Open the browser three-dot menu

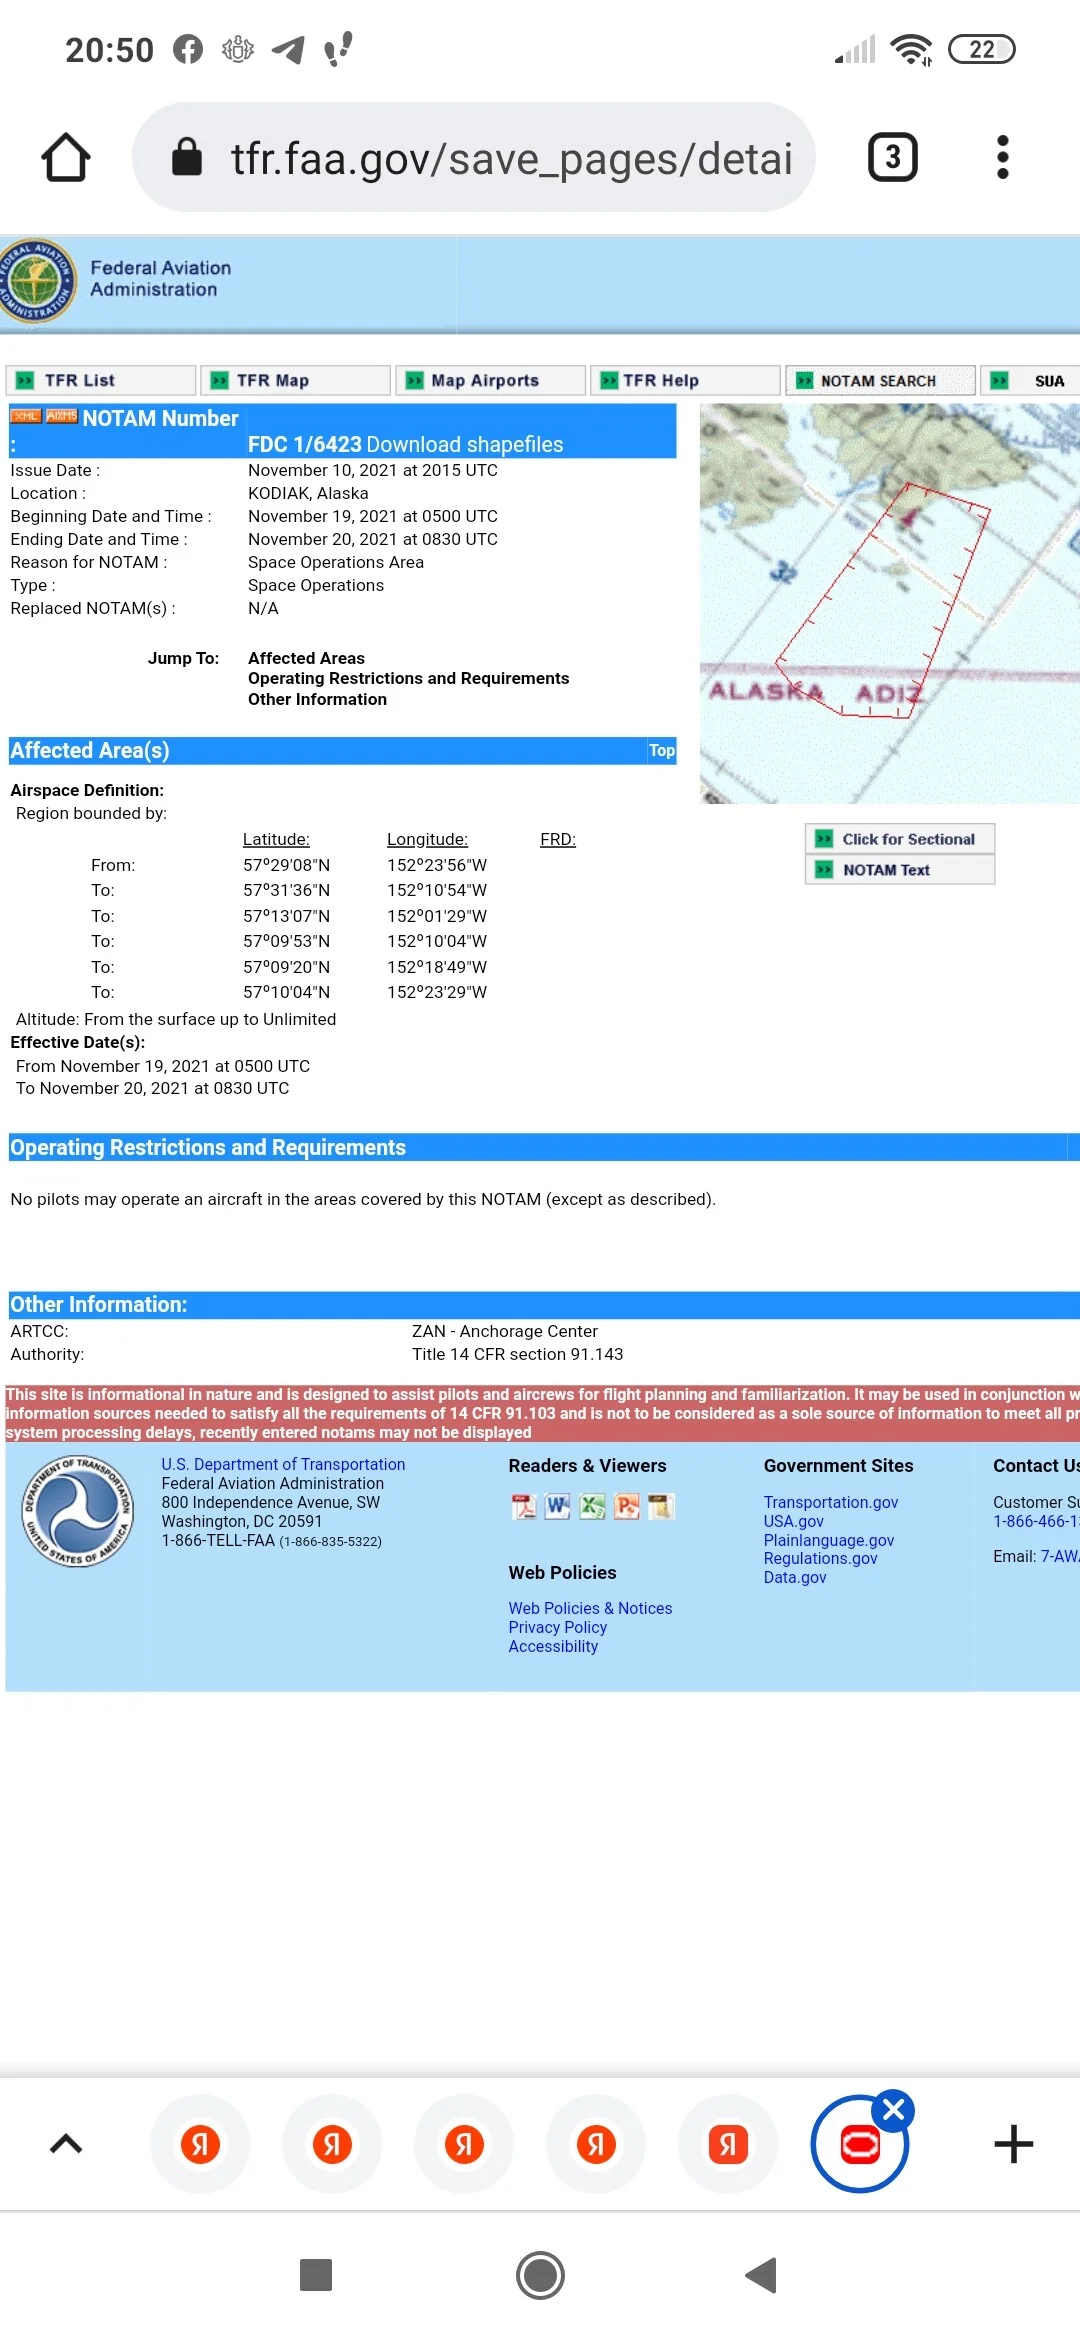point(1003,157)
